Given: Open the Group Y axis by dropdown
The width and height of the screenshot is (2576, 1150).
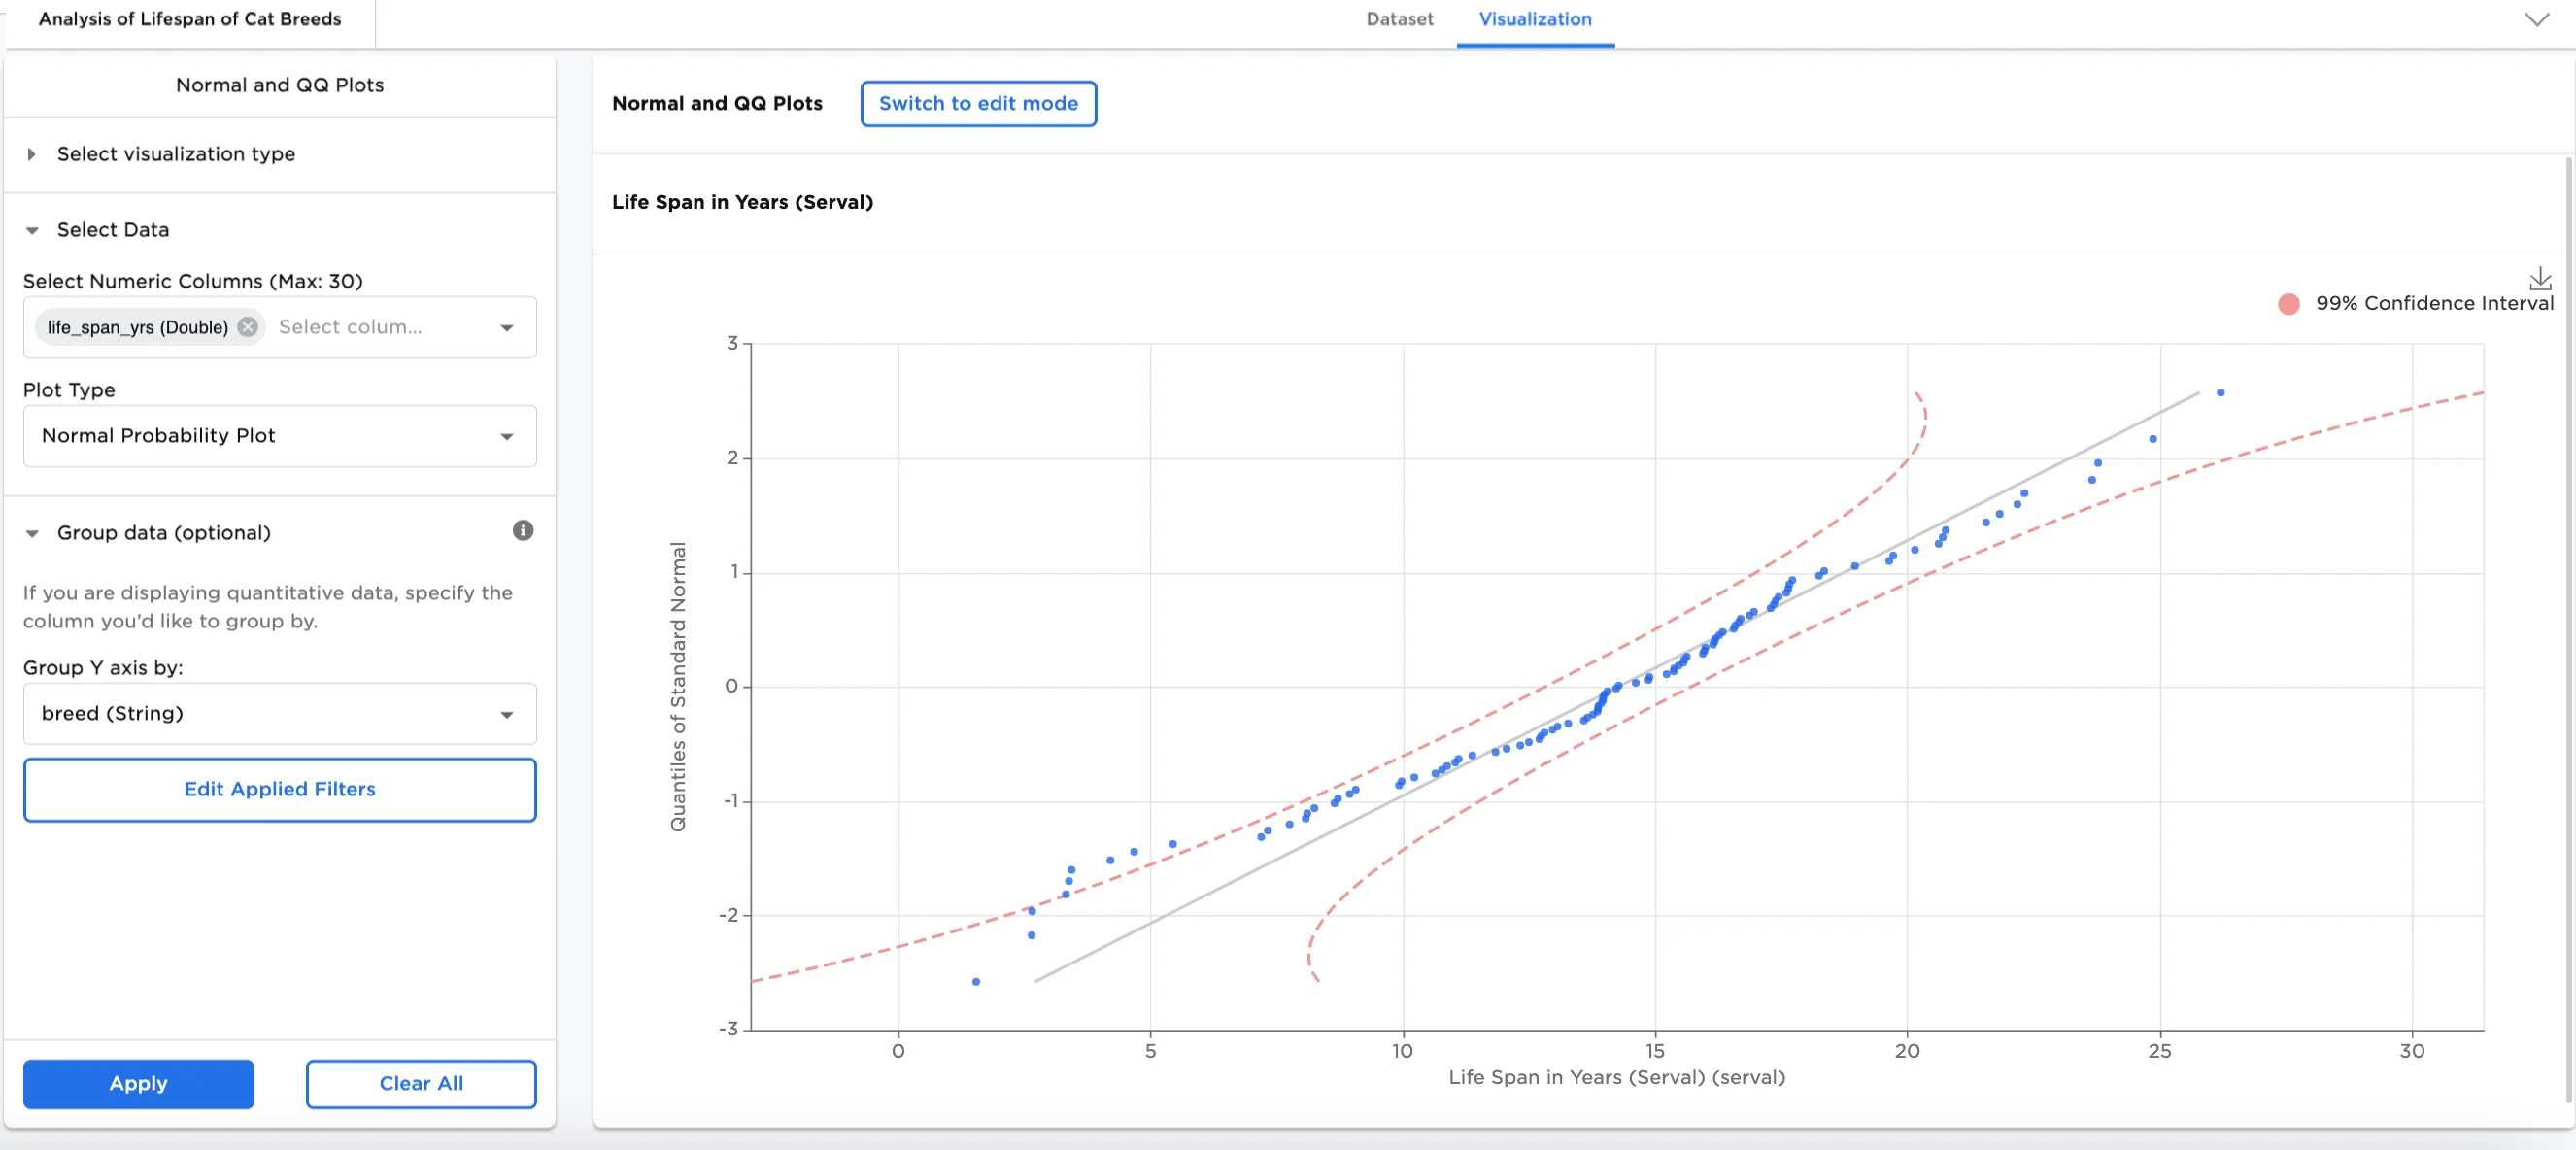Looking at the screenshot, I should point(280,714).
